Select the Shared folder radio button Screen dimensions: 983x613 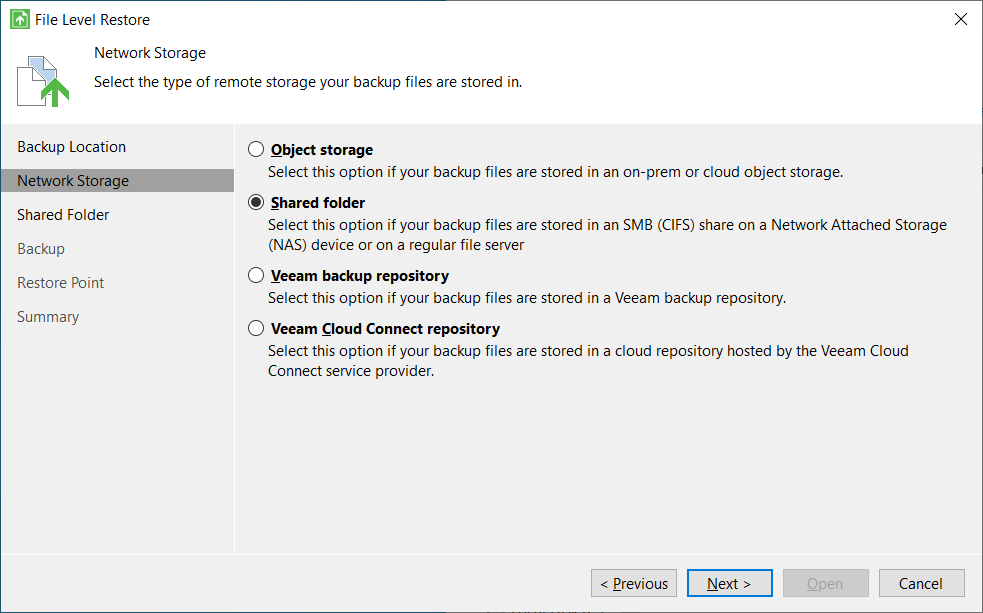pos(256,202)
